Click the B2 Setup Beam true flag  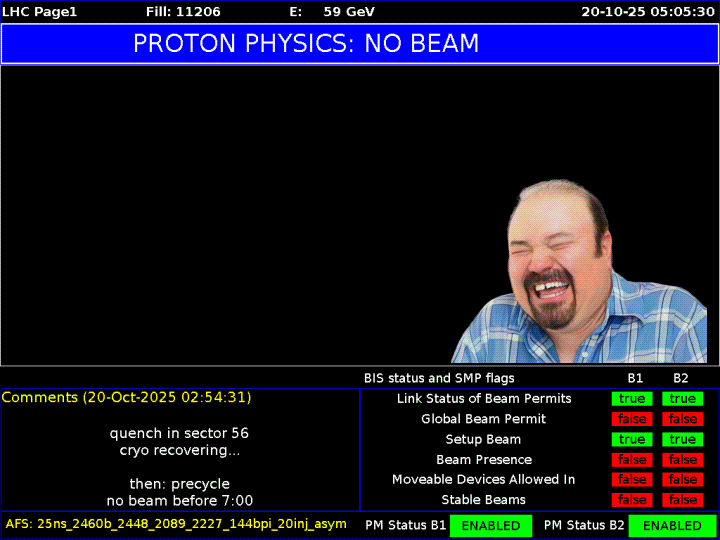pos(682,439)
